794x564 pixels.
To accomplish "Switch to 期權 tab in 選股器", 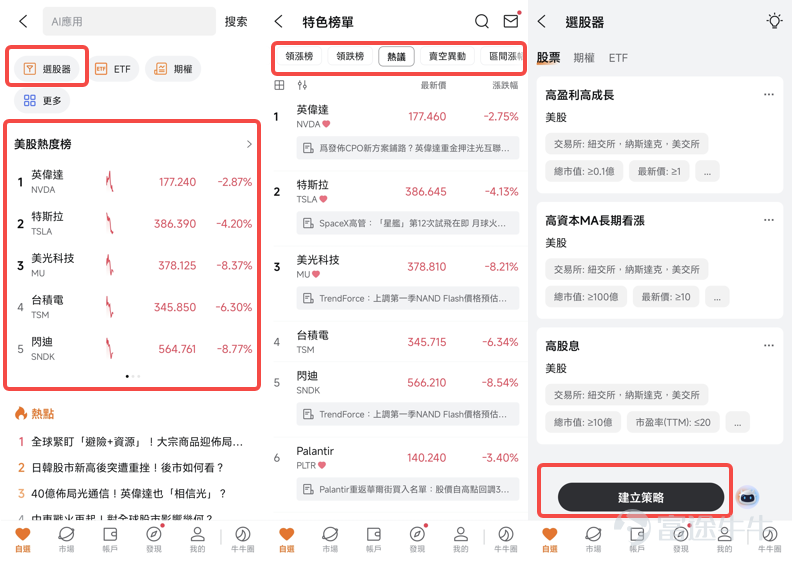I will coord(584,58).
